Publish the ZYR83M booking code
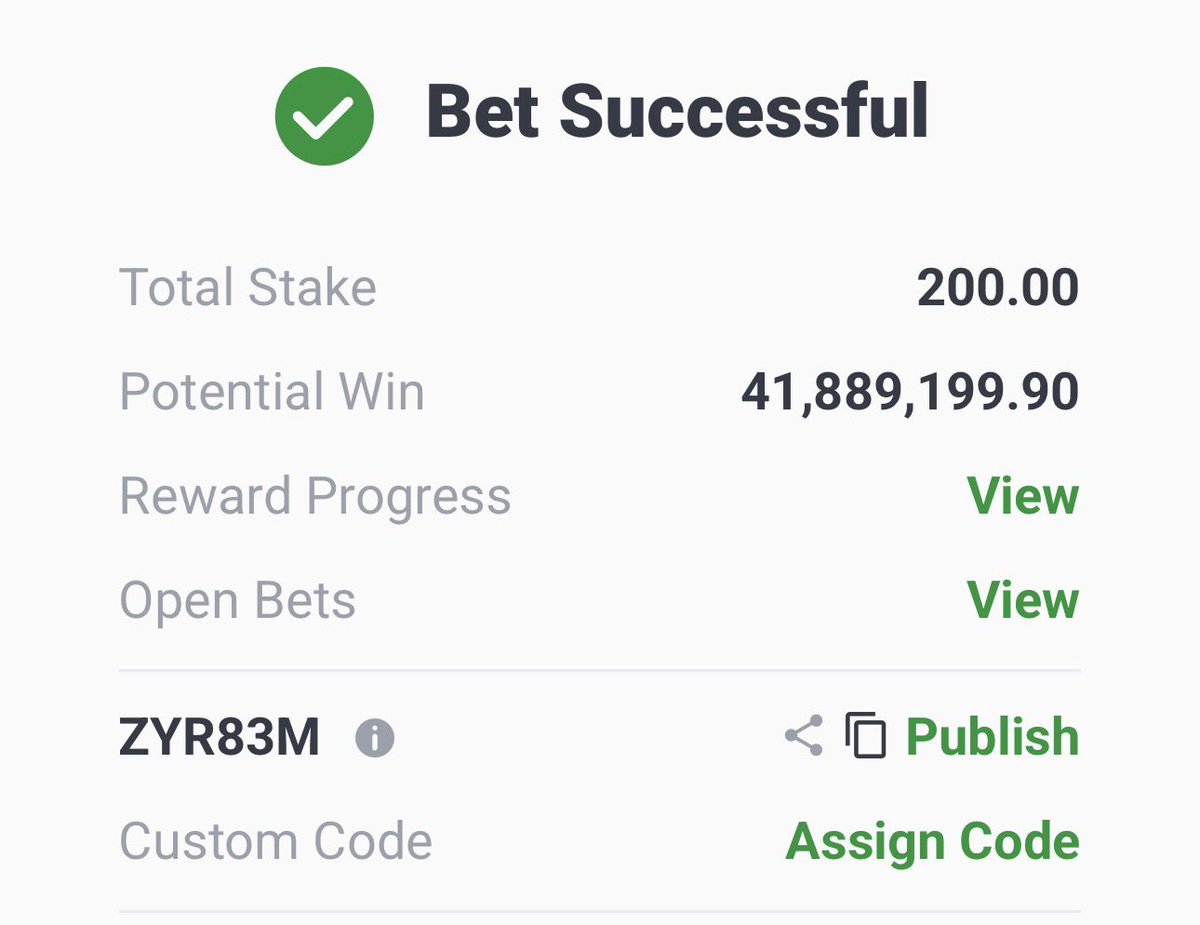Image resolution: width=1200 pixels, height=925 pixels. pos(992,737)
